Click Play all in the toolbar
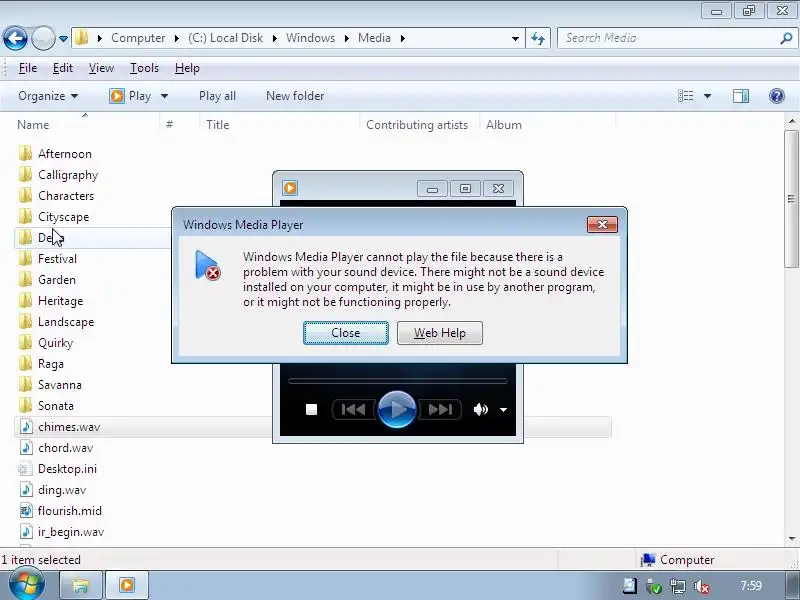The width and height of the screenshot is (800, 600). click(x=217, y=96)
